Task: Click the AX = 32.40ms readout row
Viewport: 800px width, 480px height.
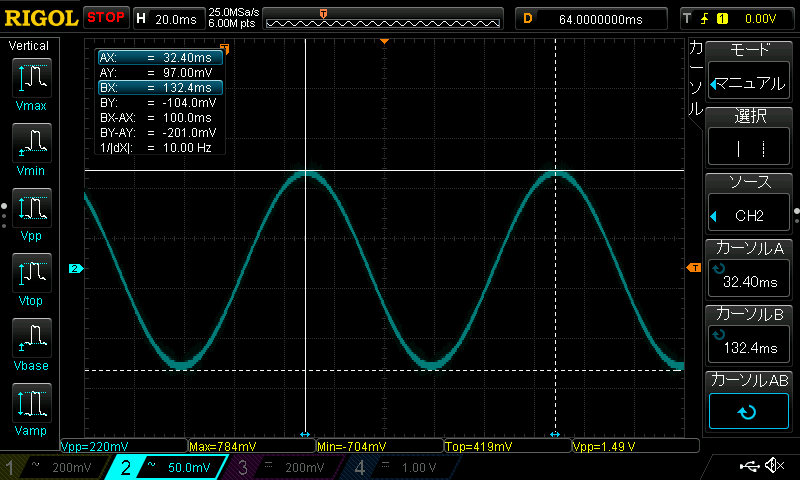Action: (x=160, y=58)
